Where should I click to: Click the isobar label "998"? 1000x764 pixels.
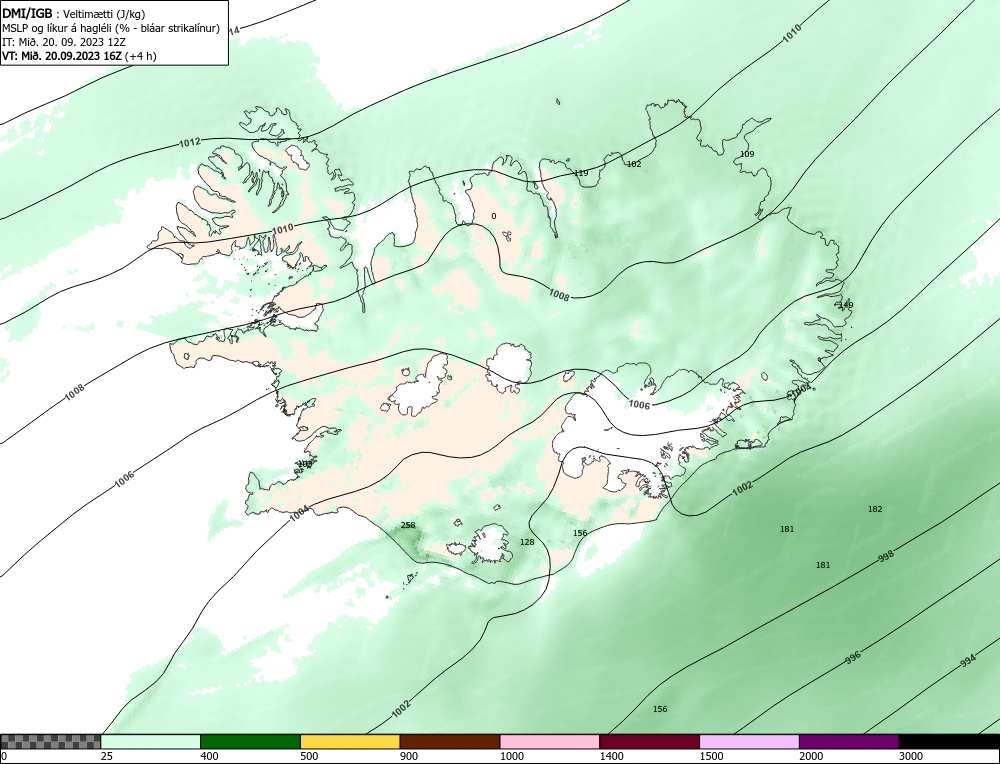(x=886, y=556)
